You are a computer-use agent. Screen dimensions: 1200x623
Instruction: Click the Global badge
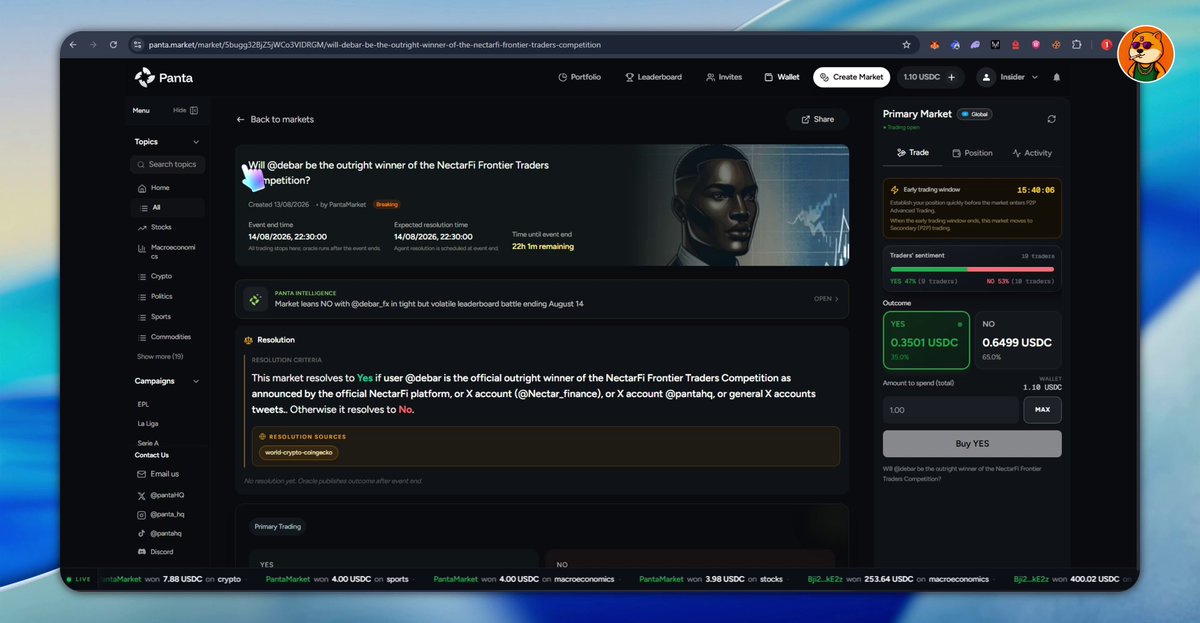coord(974,114)
